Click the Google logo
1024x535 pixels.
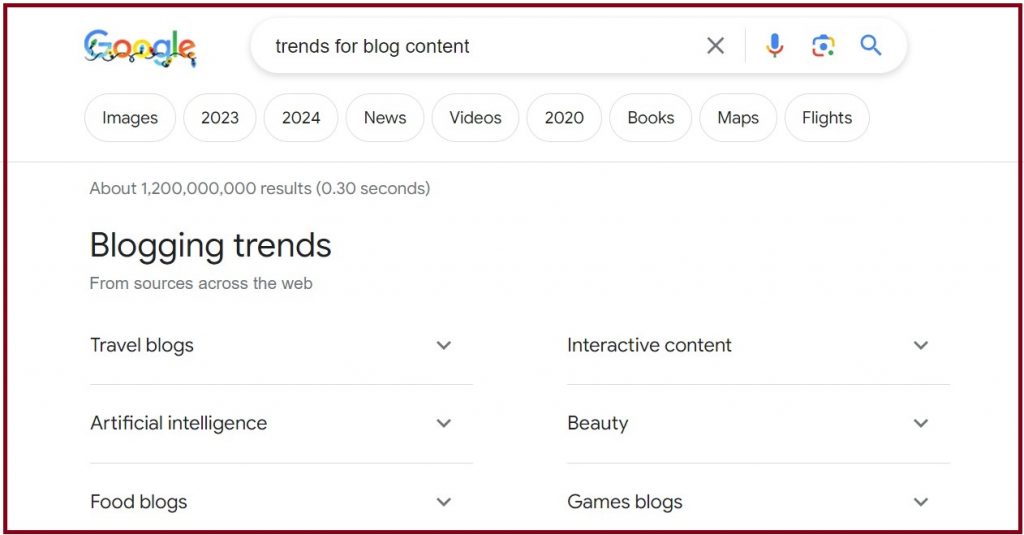pyautogui.click(x=140, y=47)
